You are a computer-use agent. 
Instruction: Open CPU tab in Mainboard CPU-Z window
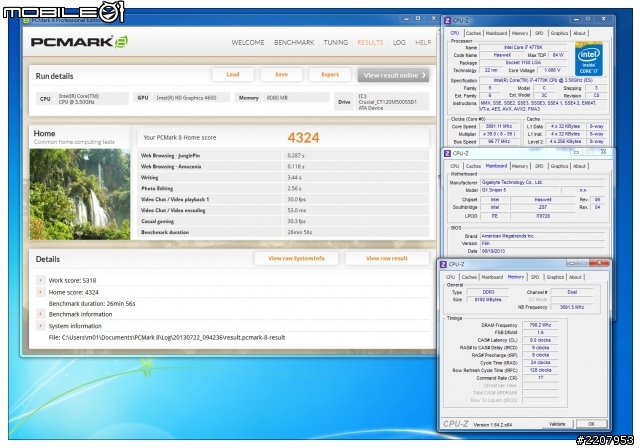pos(454,166)
